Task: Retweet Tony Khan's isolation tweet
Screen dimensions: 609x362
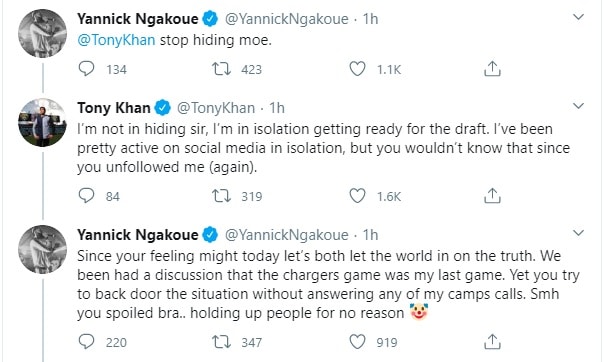Action: tap(221, 196)
